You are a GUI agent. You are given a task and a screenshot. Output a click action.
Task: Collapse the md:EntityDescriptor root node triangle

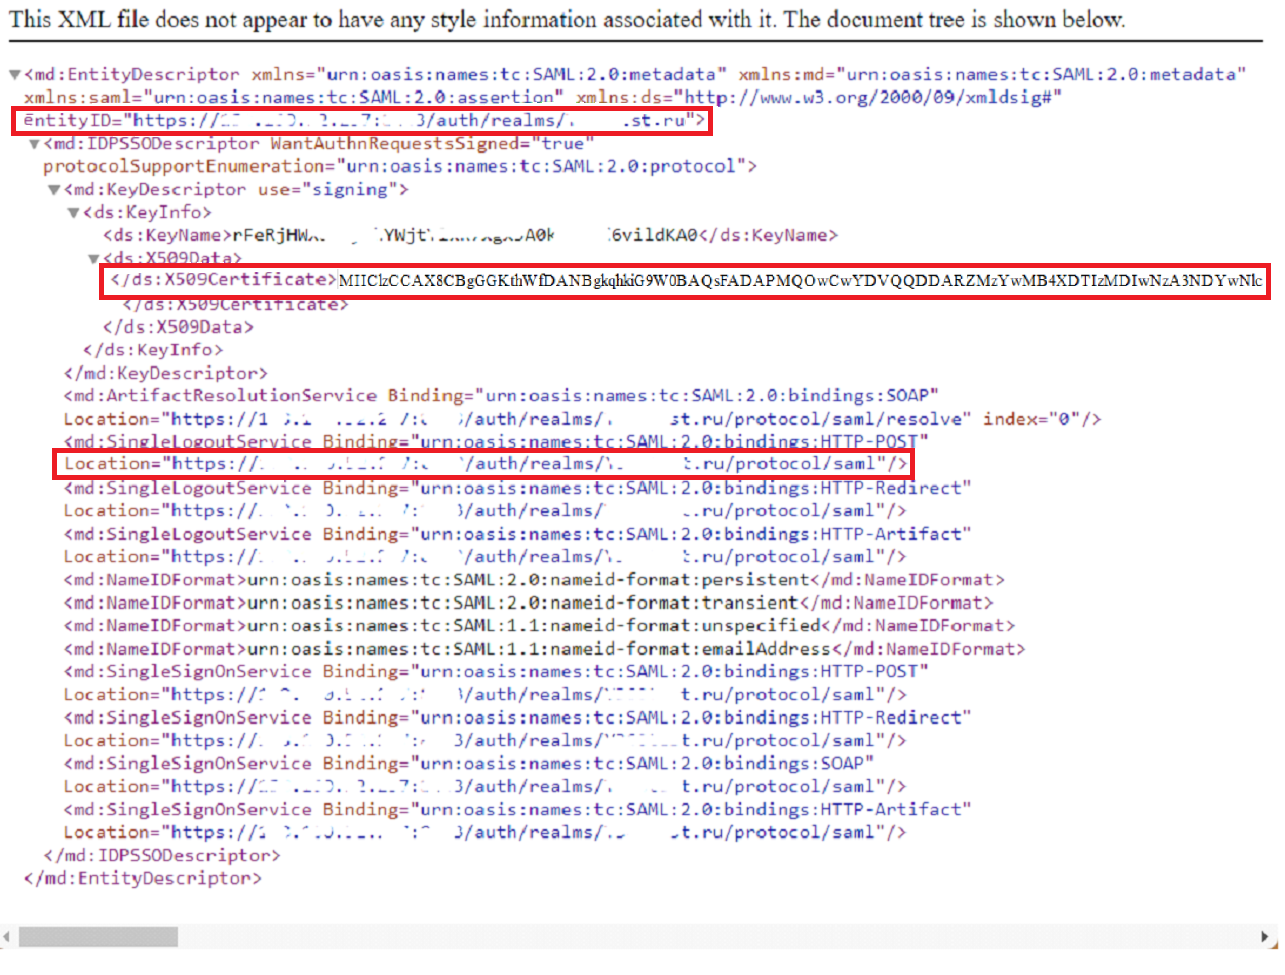coord(15,75)
